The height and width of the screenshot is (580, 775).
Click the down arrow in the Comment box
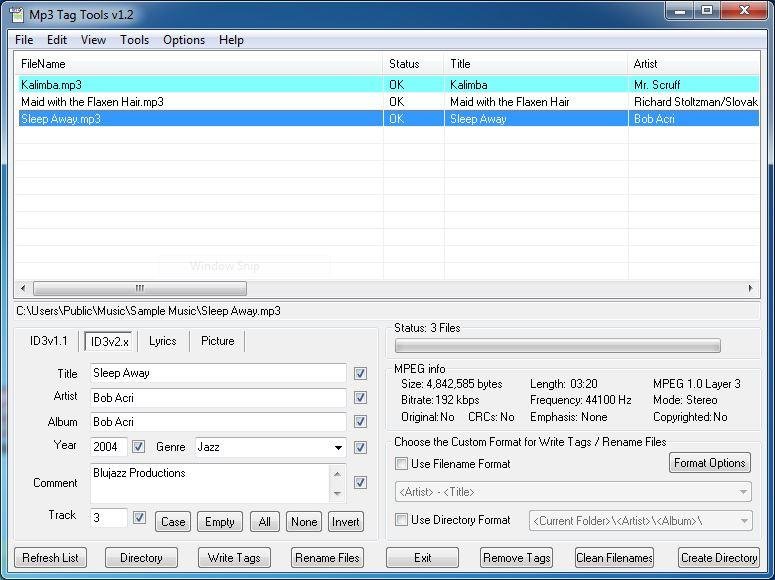(337, 492)
